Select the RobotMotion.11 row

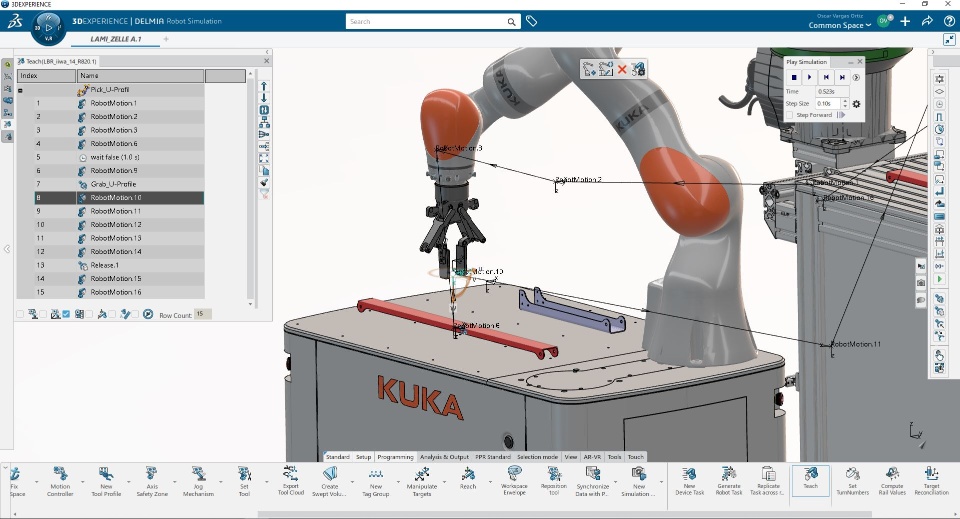[119, 211]
